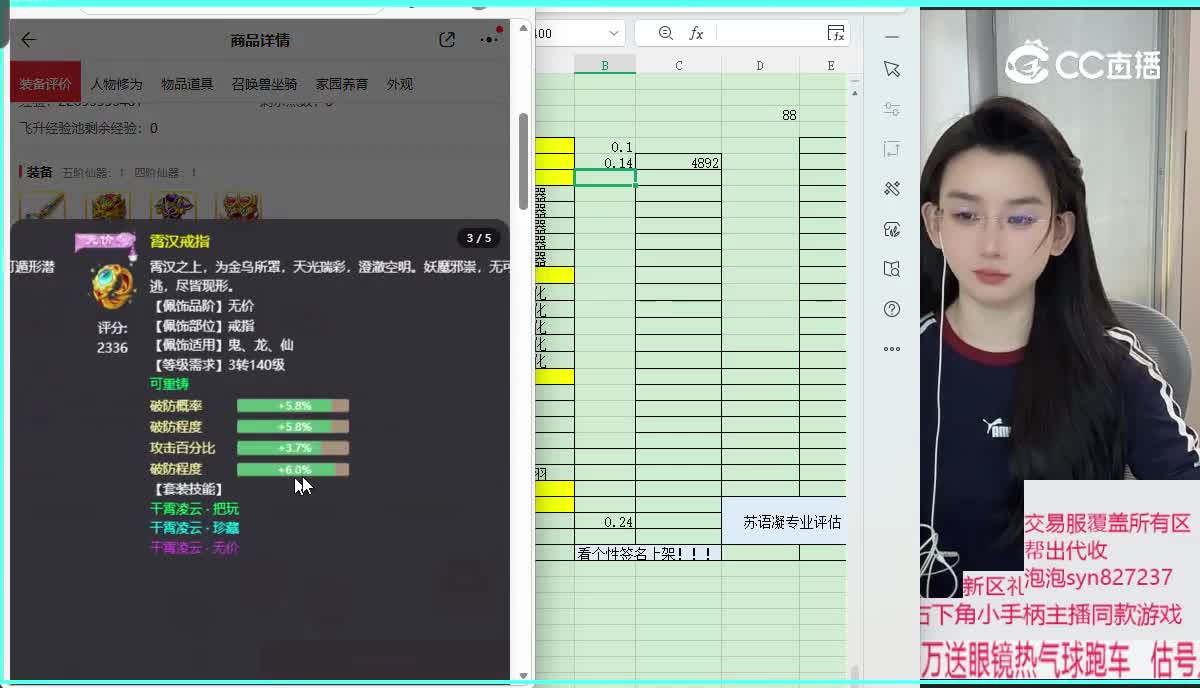Click the screenshot region icon in sidebar
This screenshot has width=1200, height=688.
[x=891, y=149]
